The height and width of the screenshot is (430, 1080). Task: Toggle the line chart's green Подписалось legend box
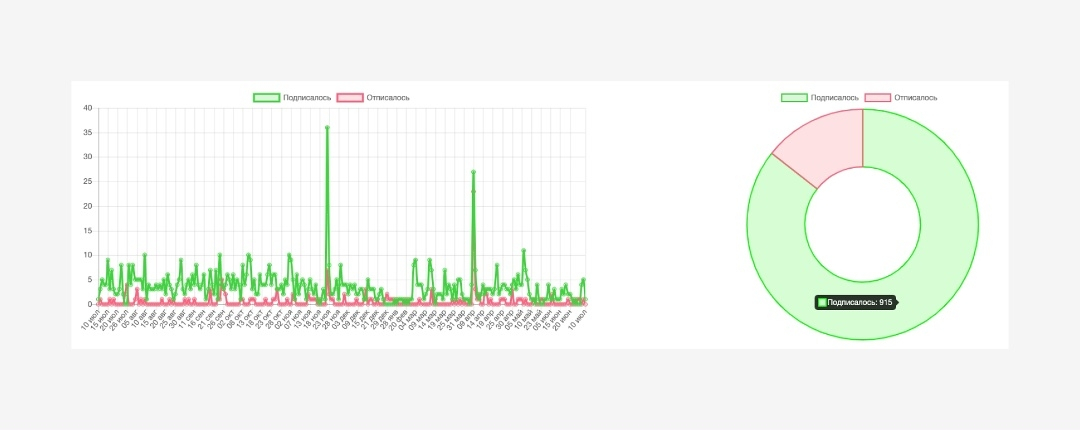pos(267,98)
